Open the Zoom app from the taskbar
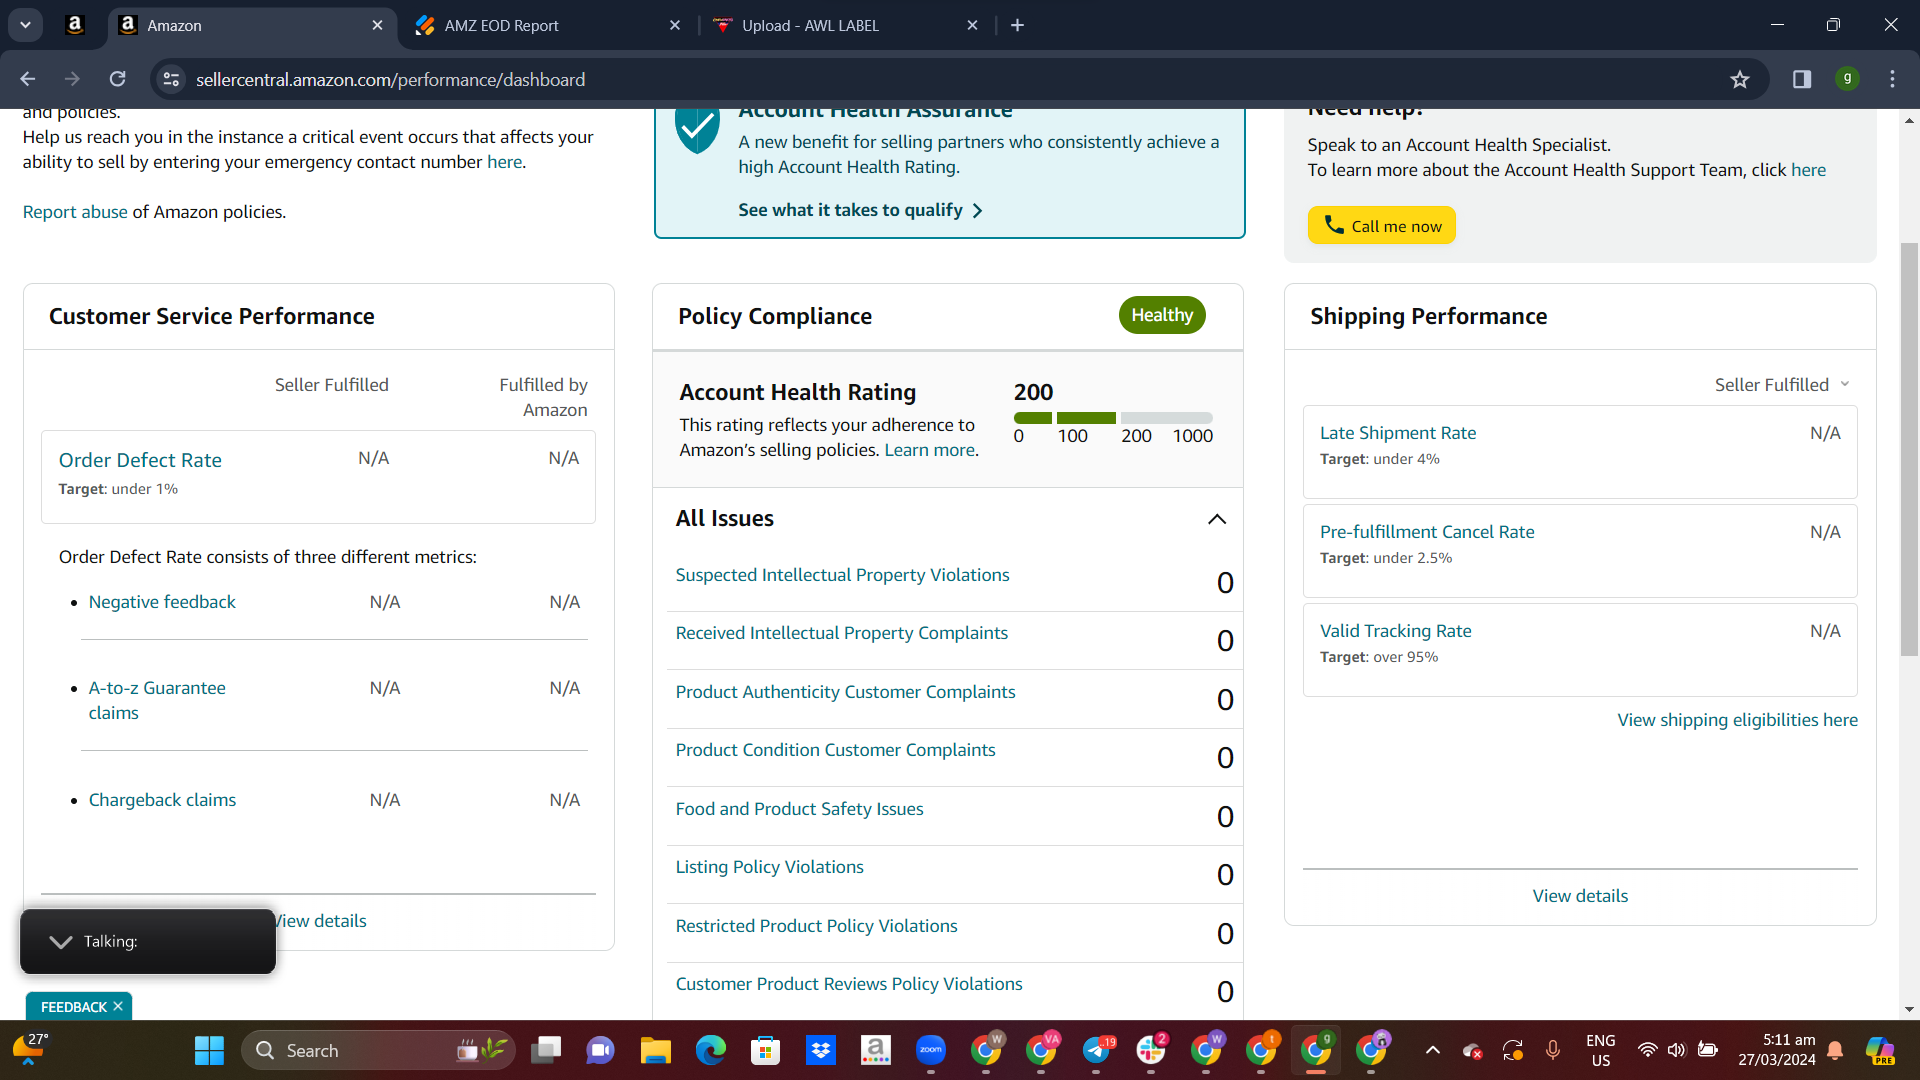The height and width of the screenshot is (1080, 1920). (931, 1050)
